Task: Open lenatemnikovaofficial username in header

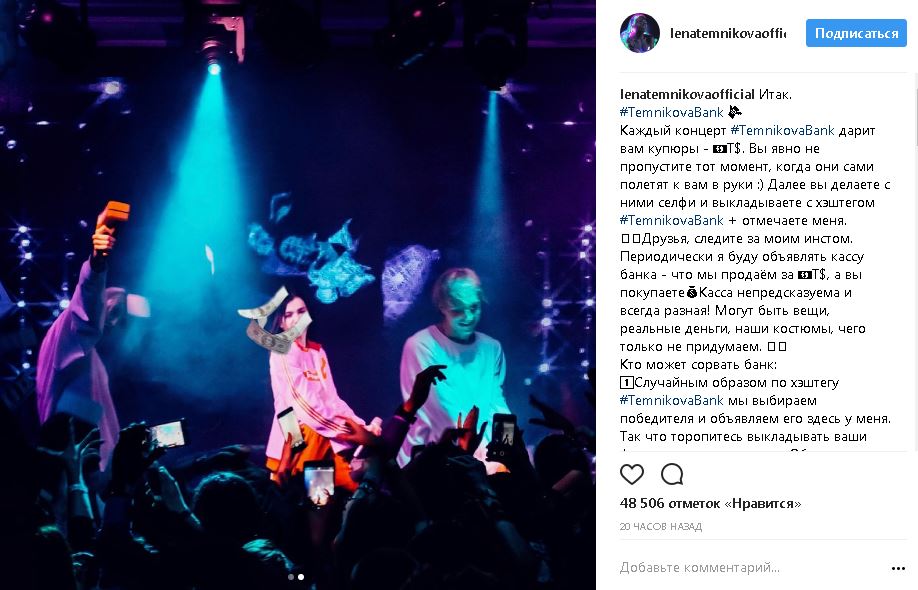Action: tap(728, 33)
